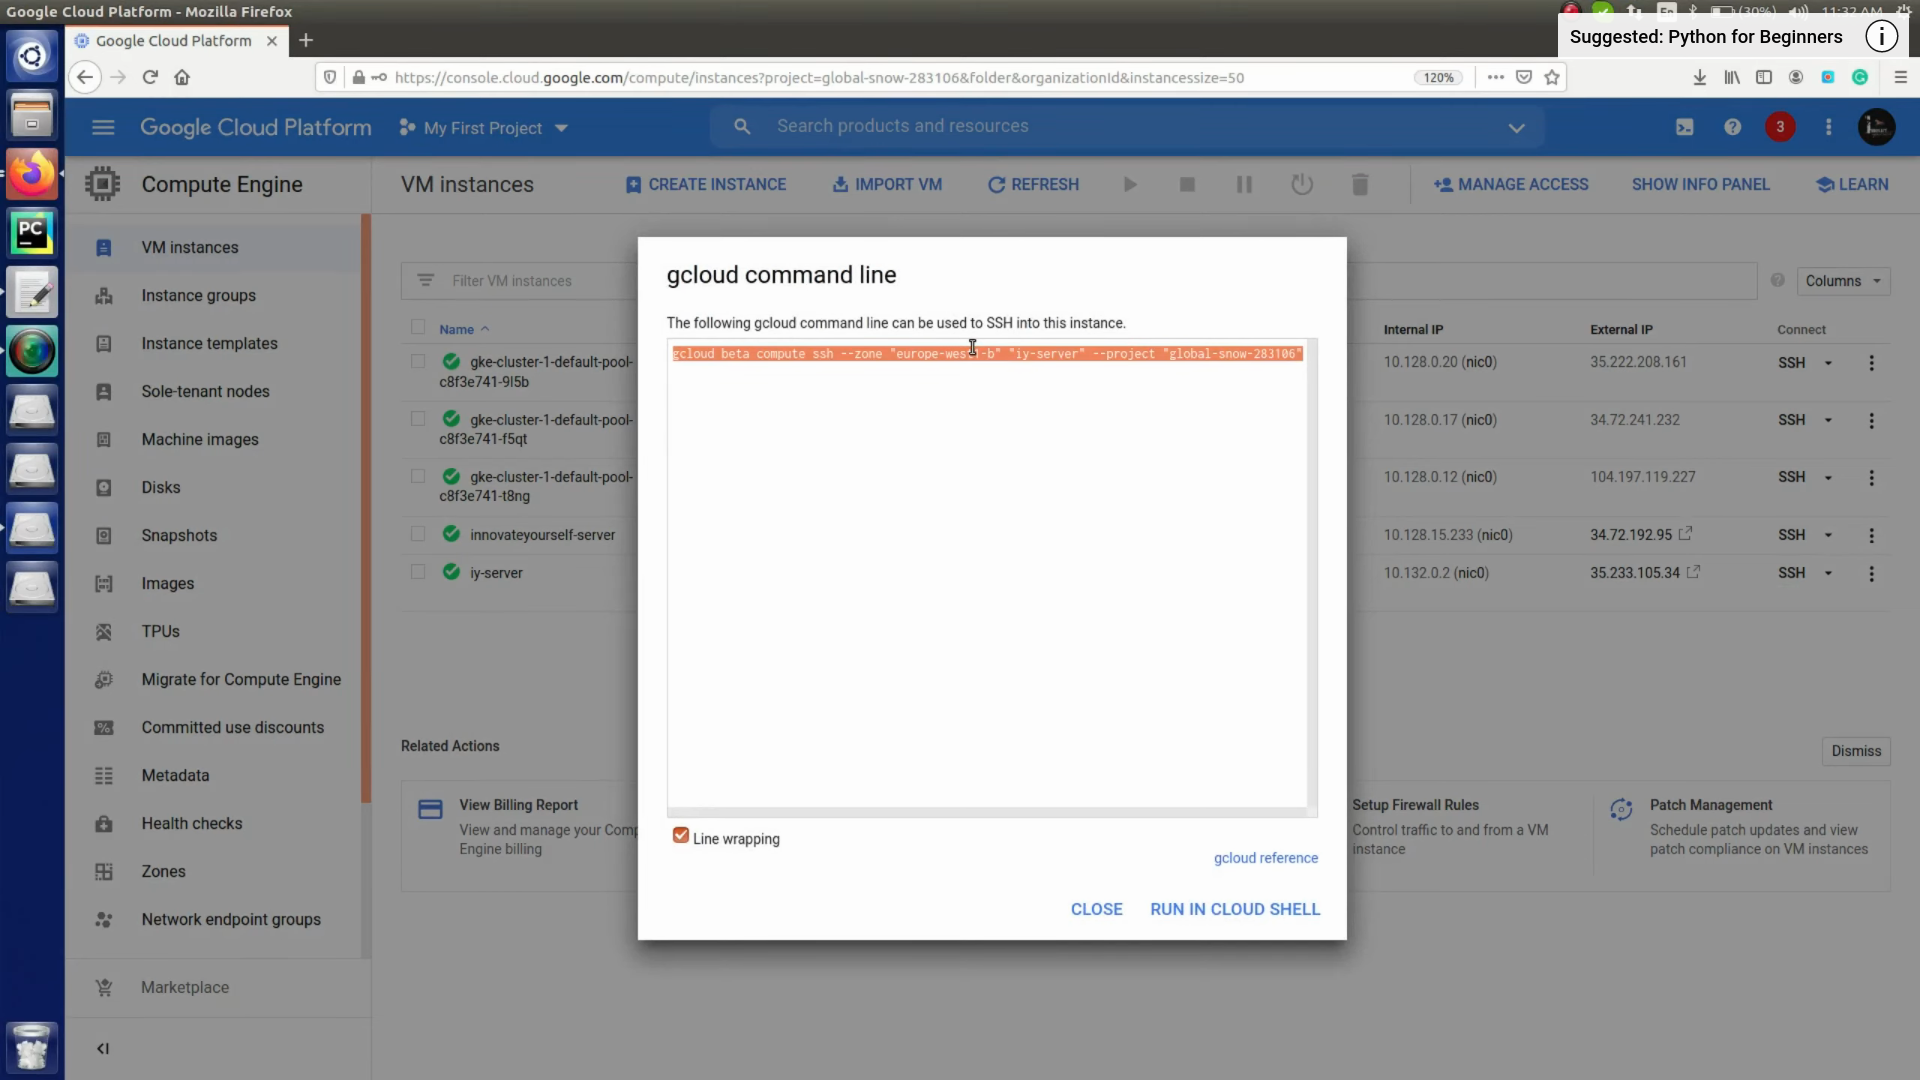1920x1080 pixels.
Task: Open Snapshots in the Compute Engine sidebar
Action: click(x=180, y=536)
